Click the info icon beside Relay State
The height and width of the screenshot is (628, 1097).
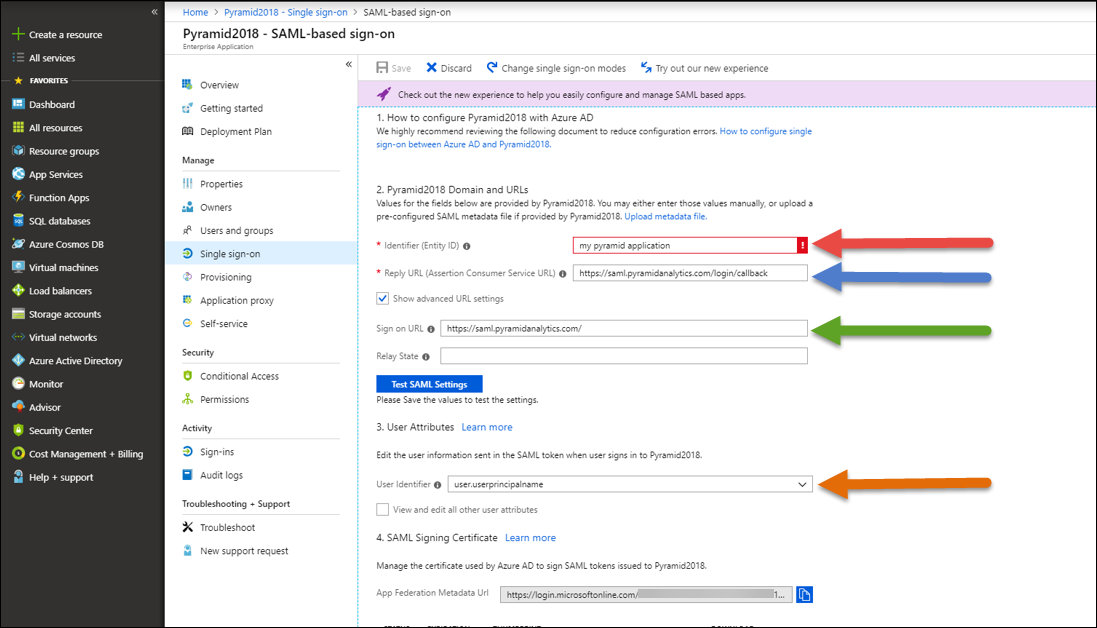click(x=425, y=357)
